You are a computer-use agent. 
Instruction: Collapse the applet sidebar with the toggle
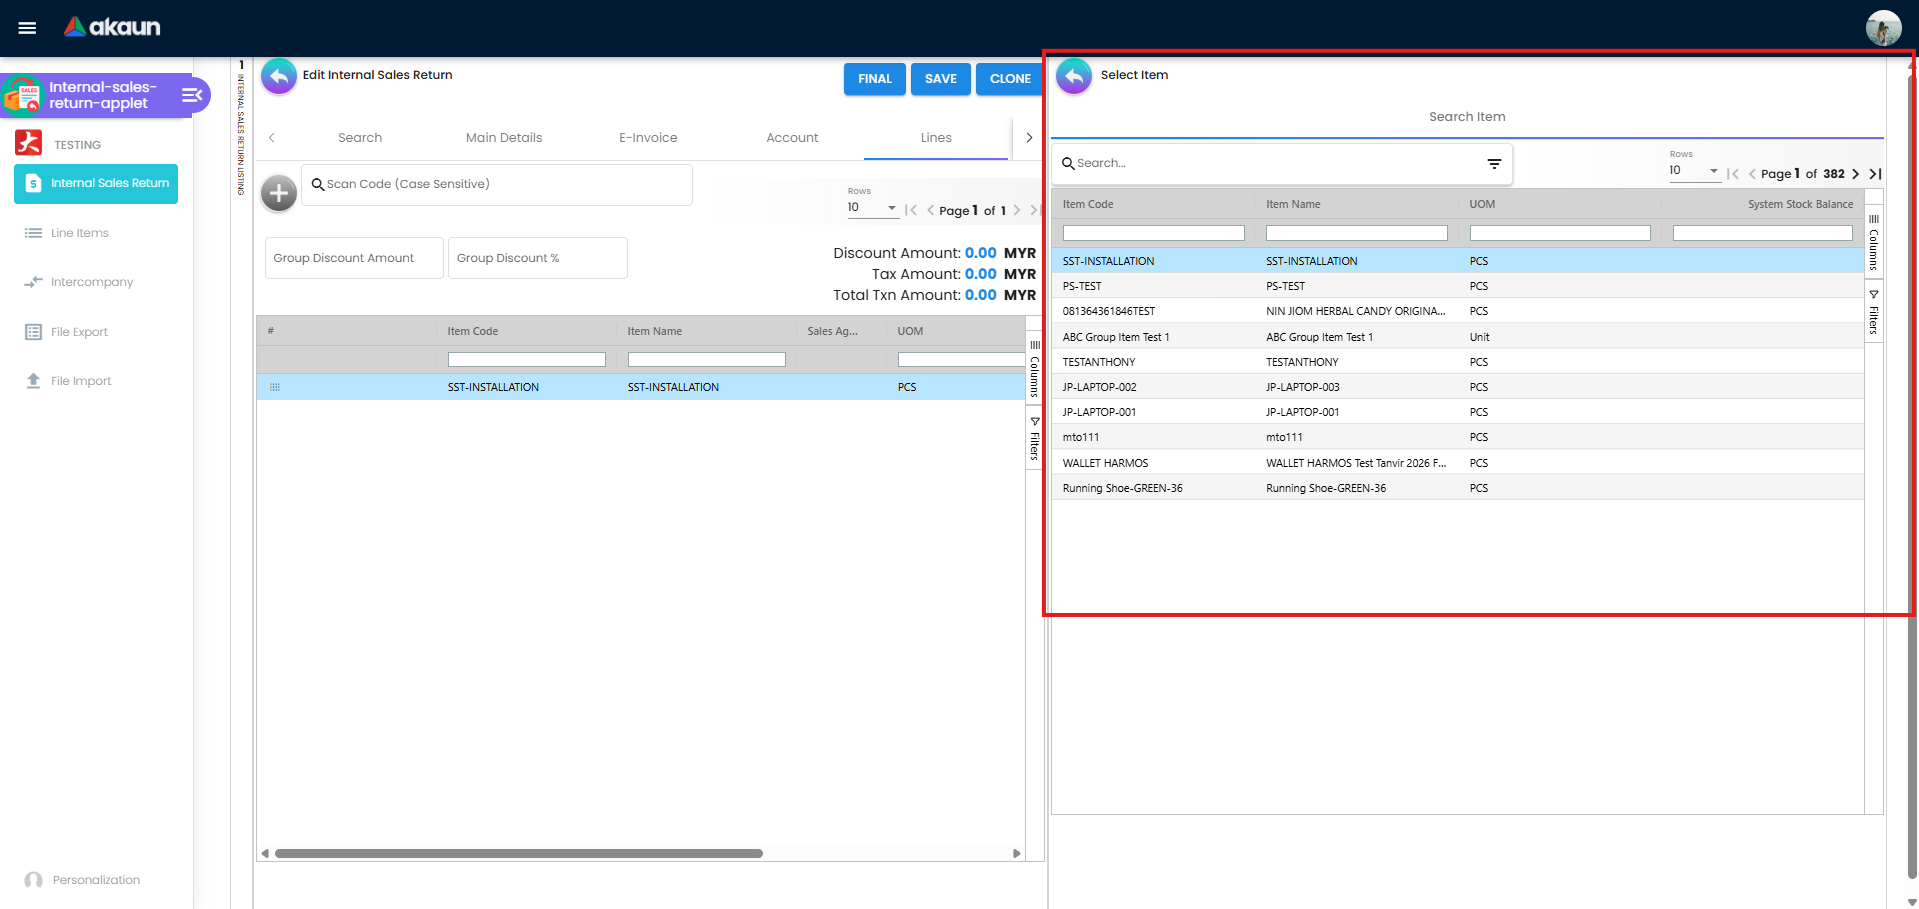tap(191, 95)
